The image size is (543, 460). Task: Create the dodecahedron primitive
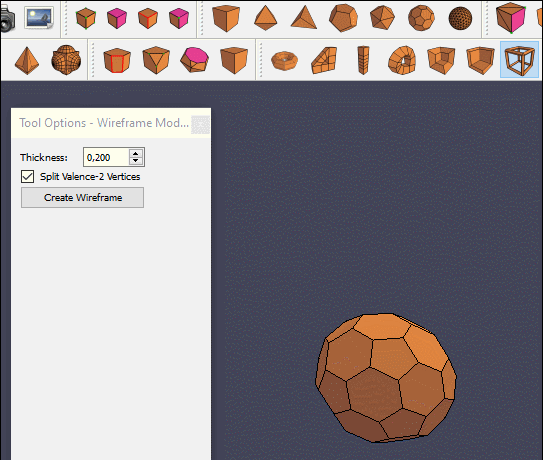tap(343, 18)
